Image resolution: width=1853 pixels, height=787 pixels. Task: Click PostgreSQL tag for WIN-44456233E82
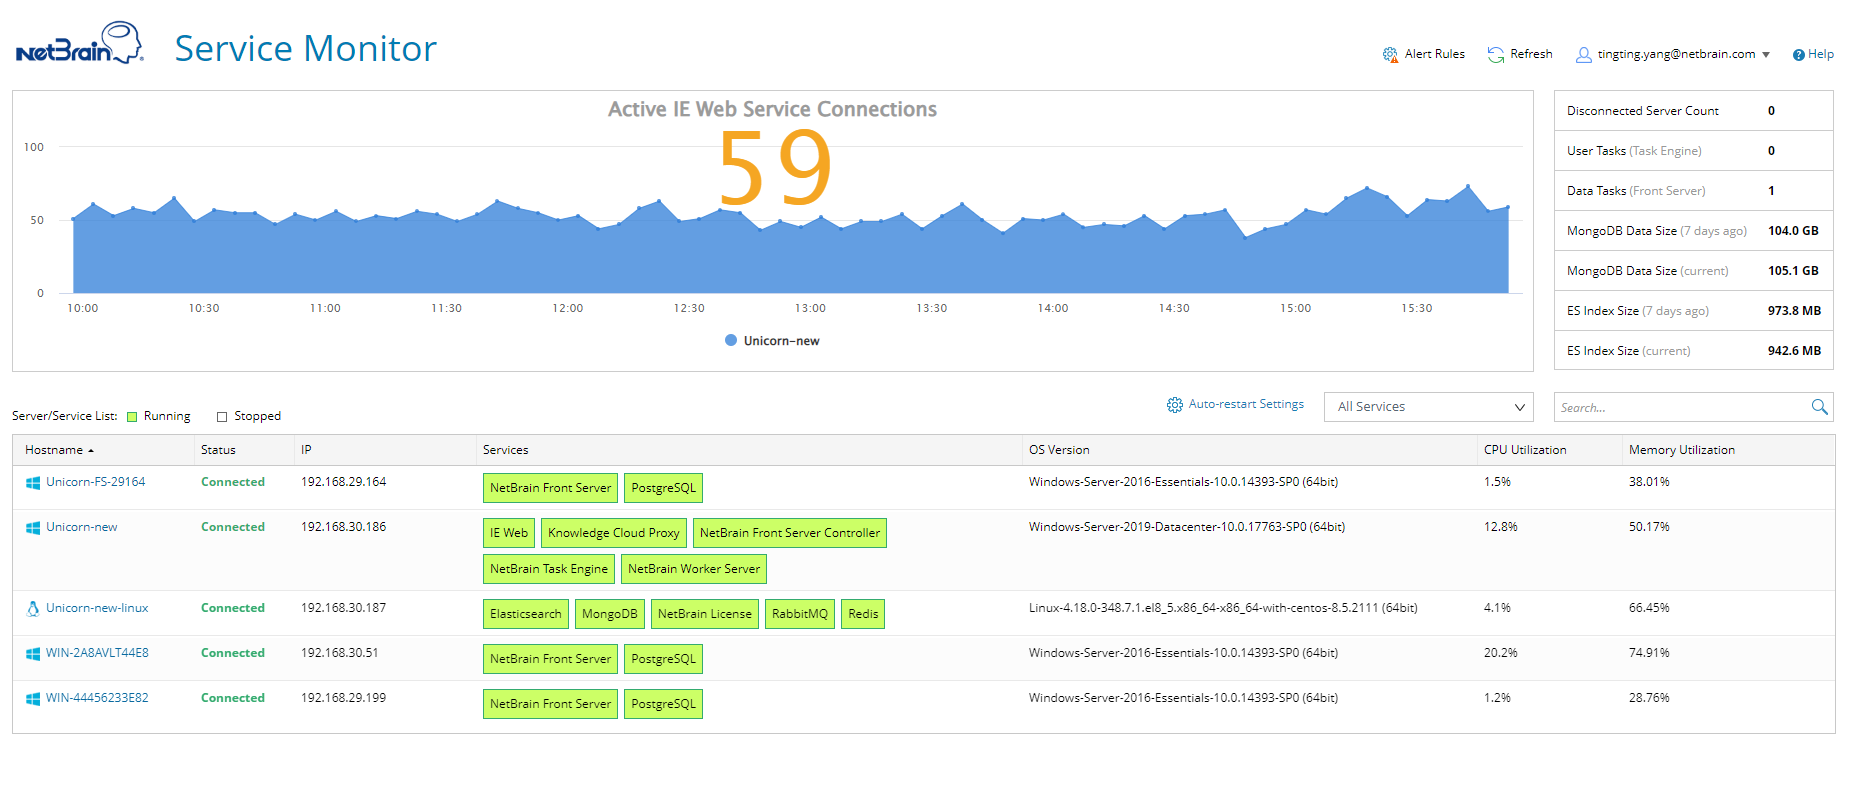click(x=664, y=704)
